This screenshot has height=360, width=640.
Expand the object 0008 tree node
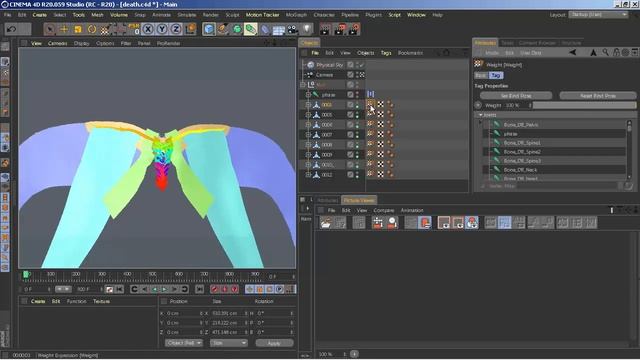pos(309,145)
